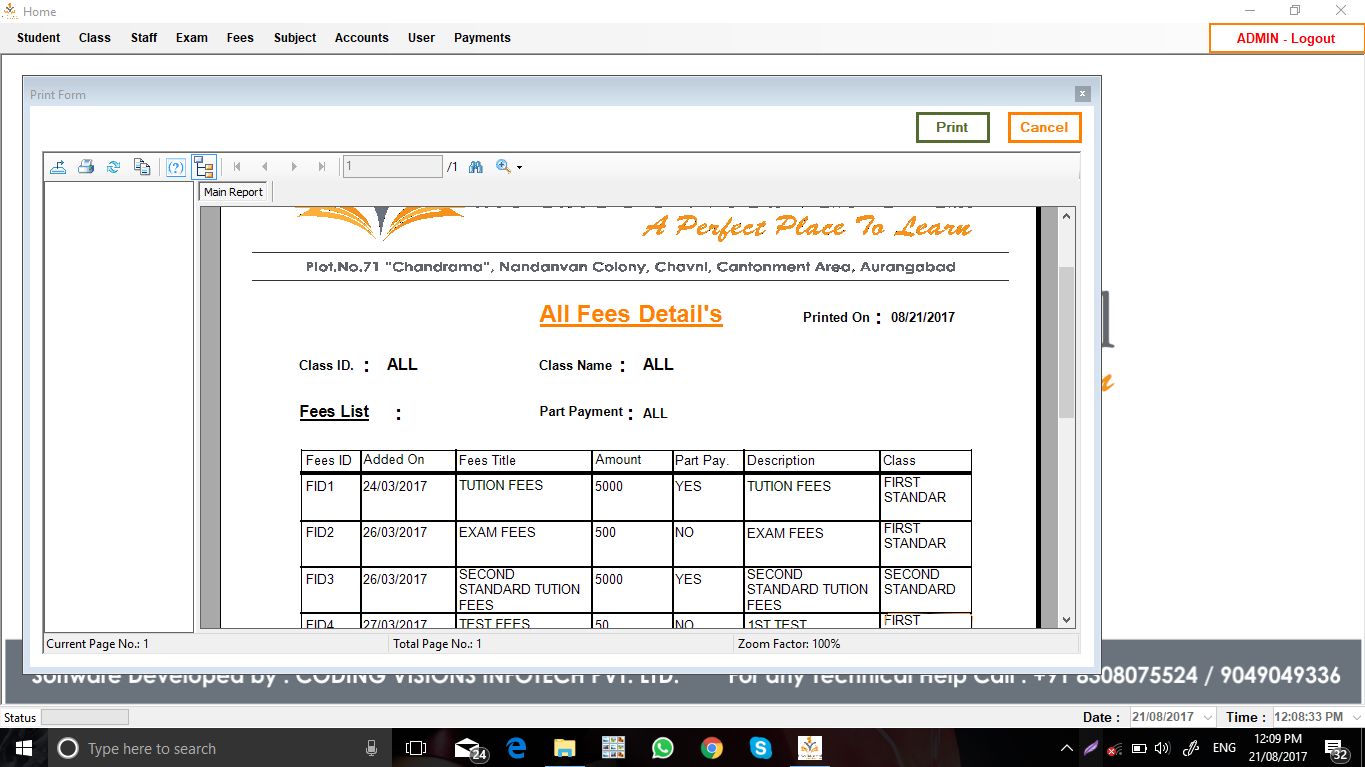1365x767 pixels.
Task: Open the Class menu
Action: 95,38
